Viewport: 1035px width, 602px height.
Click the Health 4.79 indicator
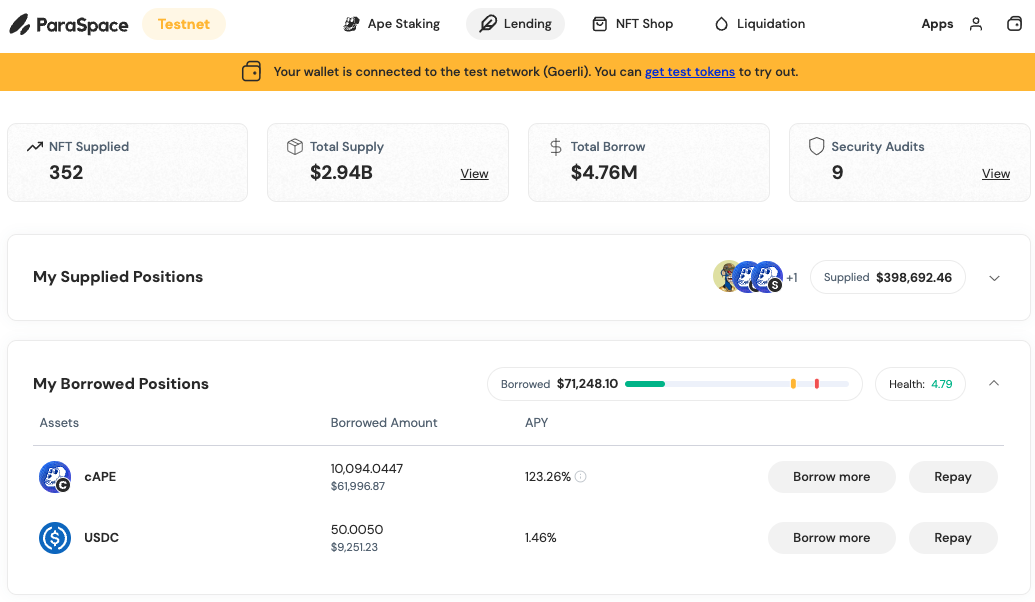click(920, 384)
